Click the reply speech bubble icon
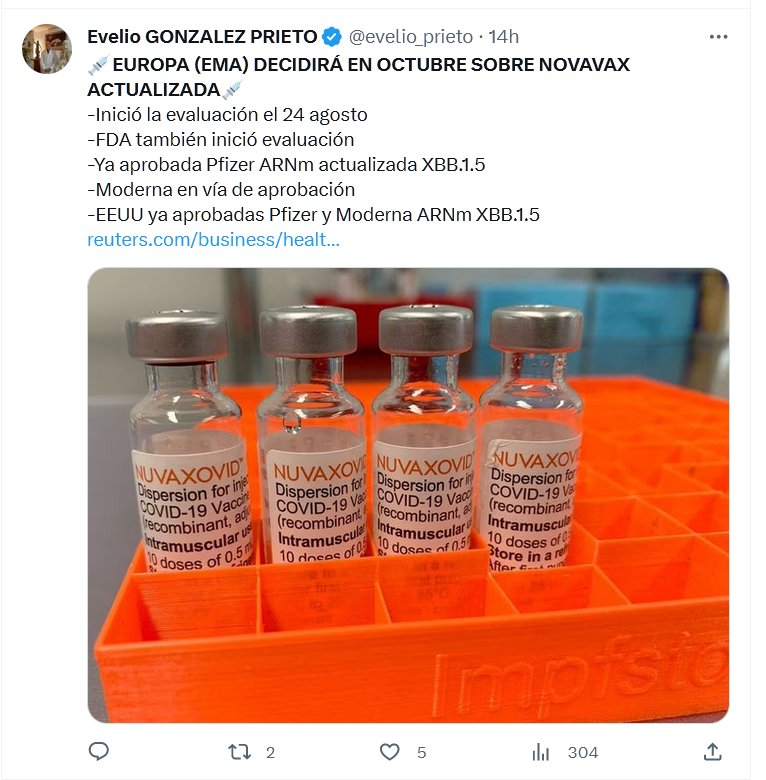 [x=98, y=752]
